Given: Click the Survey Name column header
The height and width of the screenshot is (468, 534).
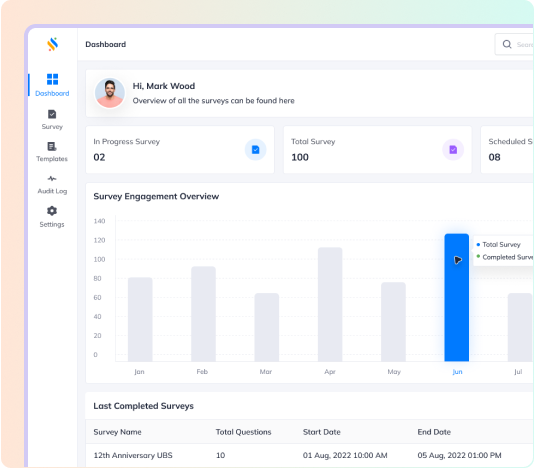Looking at the screenshot, I should click(x=117, y=432).
